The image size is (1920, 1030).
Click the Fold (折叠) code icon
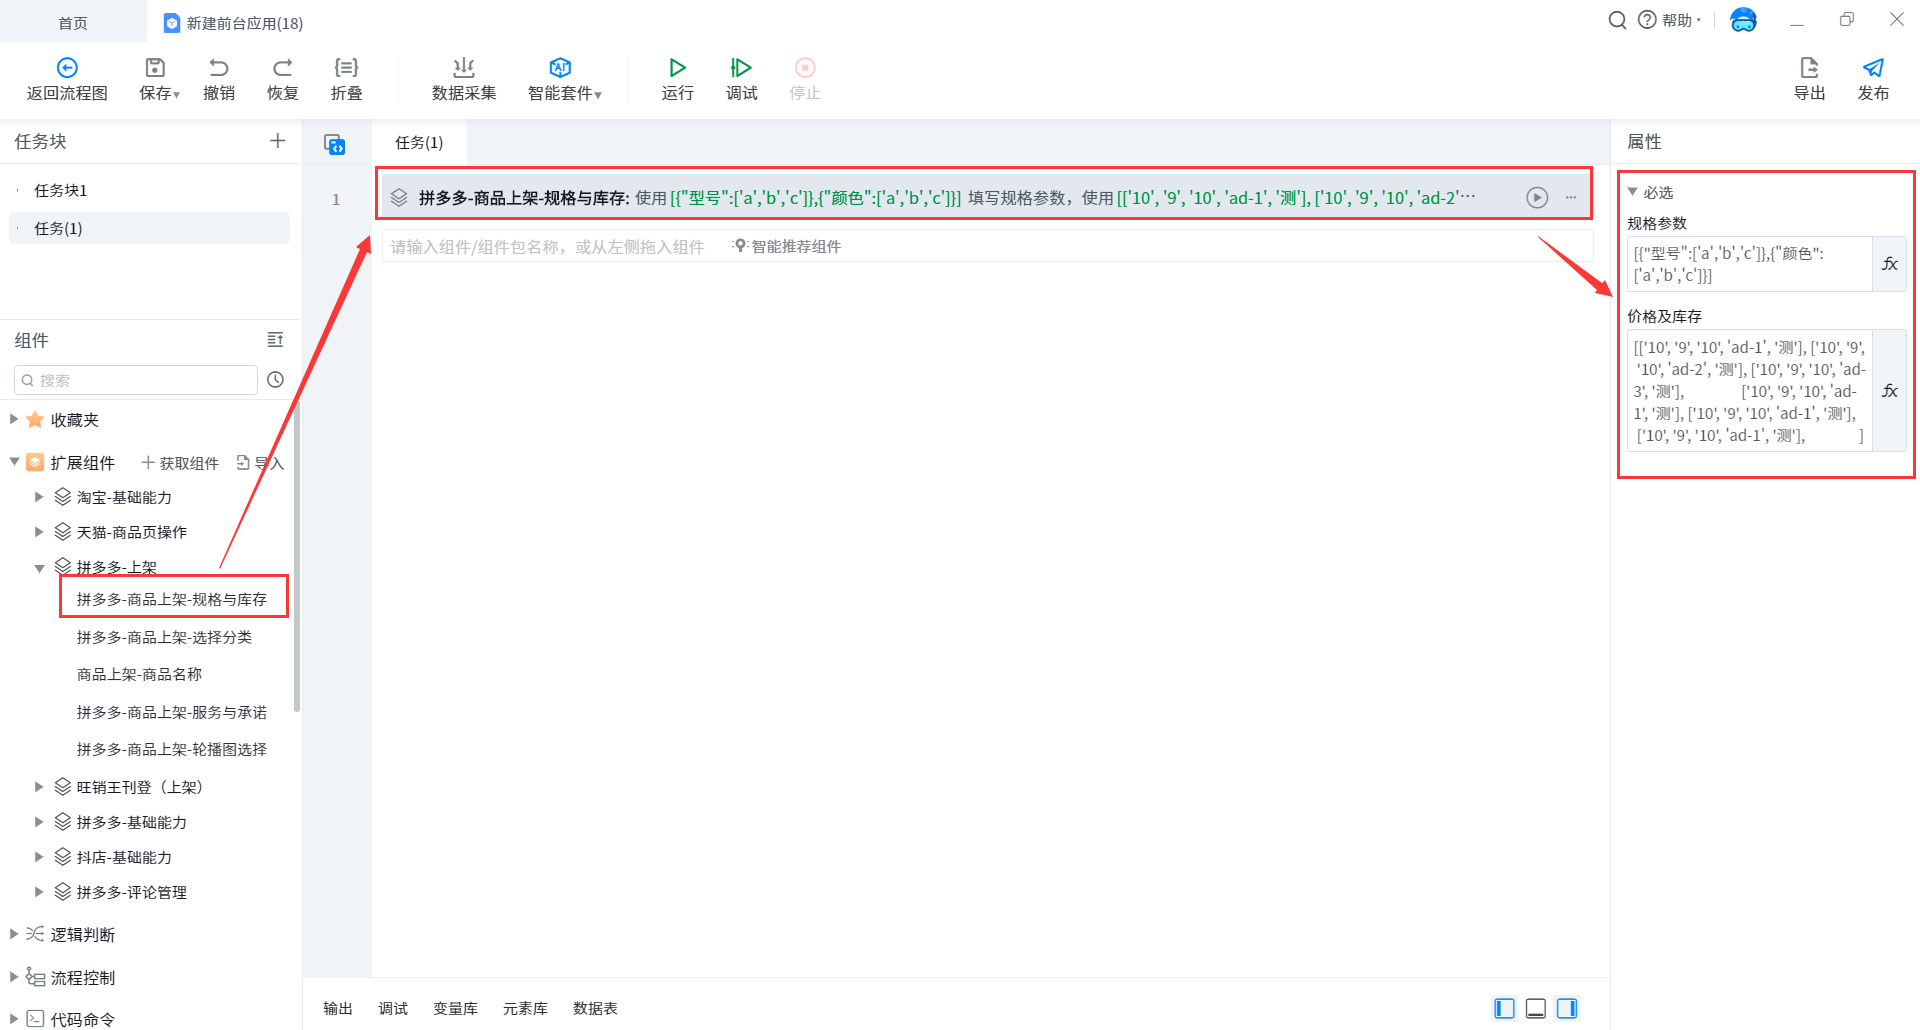pos(346,68)
